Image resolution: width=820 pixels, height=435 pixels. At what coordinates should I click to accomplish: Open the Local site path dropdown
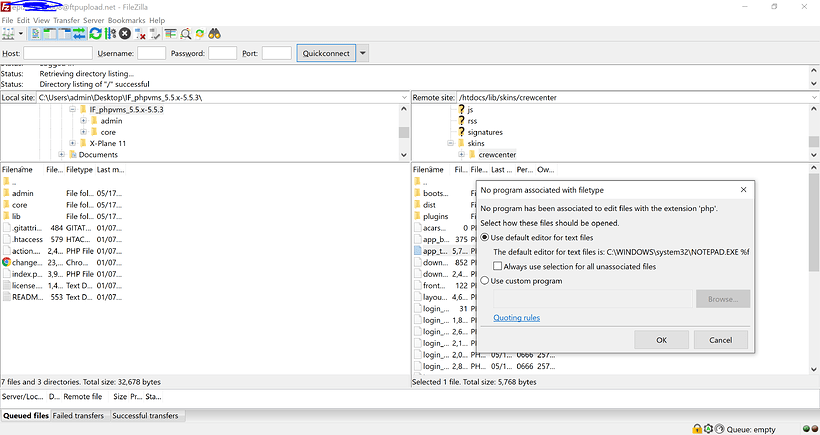(x=403, y=98)
